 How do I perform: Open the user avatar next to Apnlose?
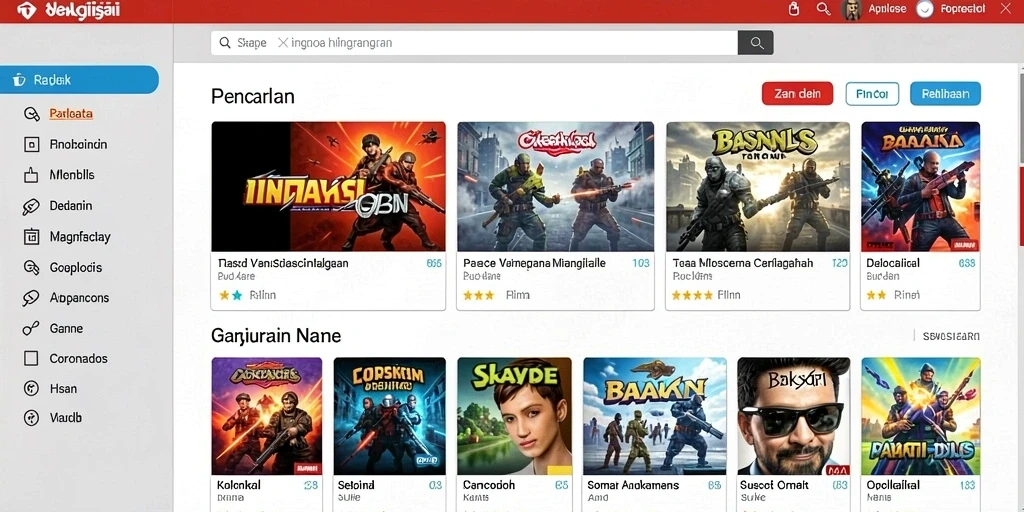pos(851,10)
